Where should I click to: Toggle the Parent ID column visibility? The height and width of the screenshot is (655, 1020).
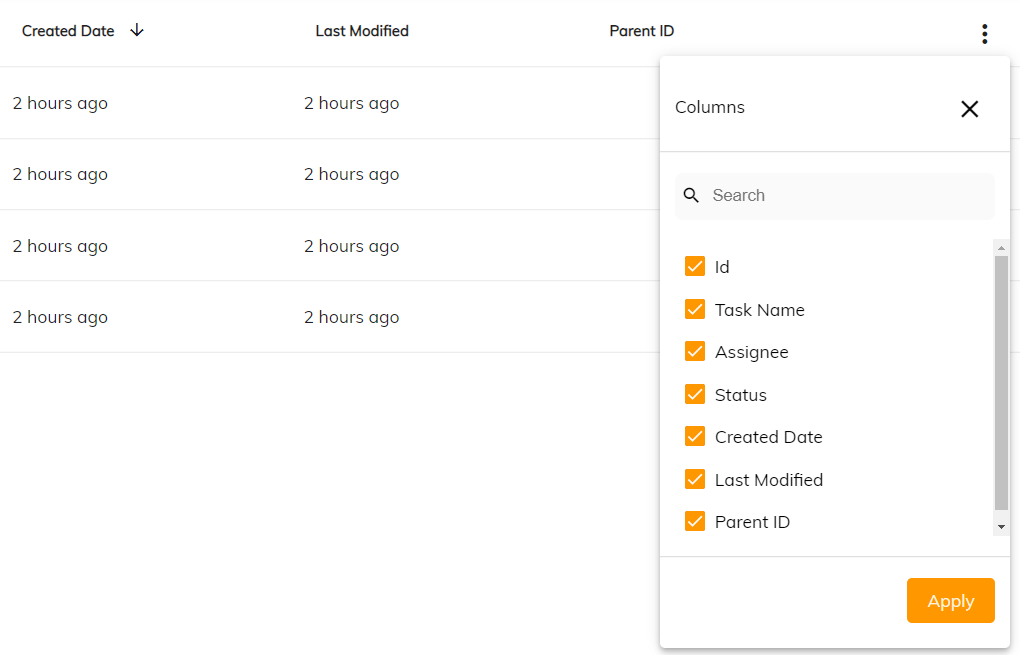[x=695, y=521]
